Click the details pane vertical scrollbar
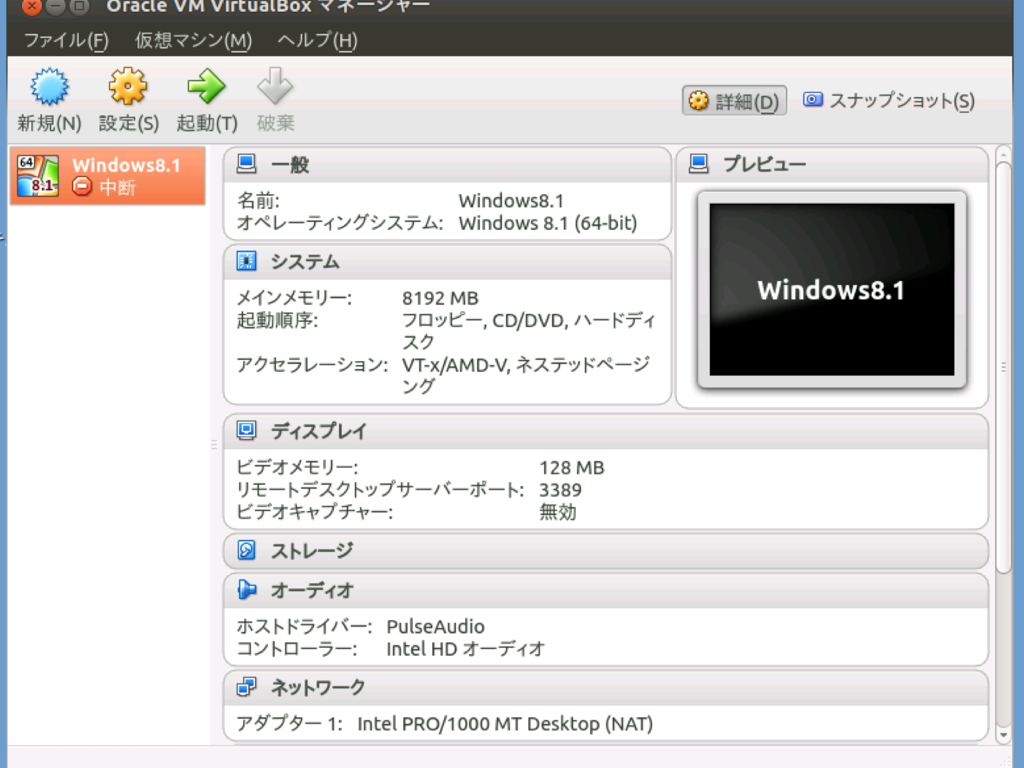This screenshot has width=1024, height=768. click(x=1004, y=367)
